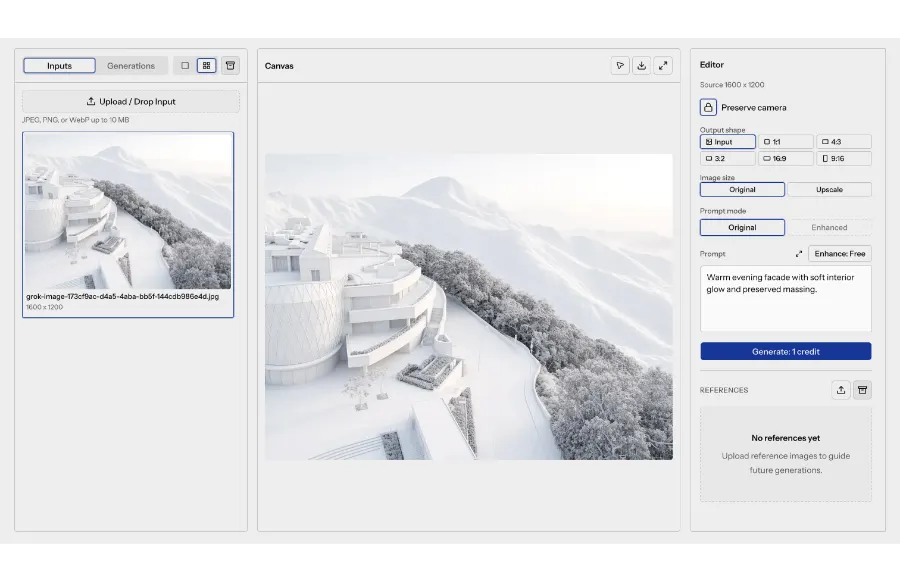Open the Generations tab
The image size is (900, 565).
pyautogui.click(x=131, y=65)
